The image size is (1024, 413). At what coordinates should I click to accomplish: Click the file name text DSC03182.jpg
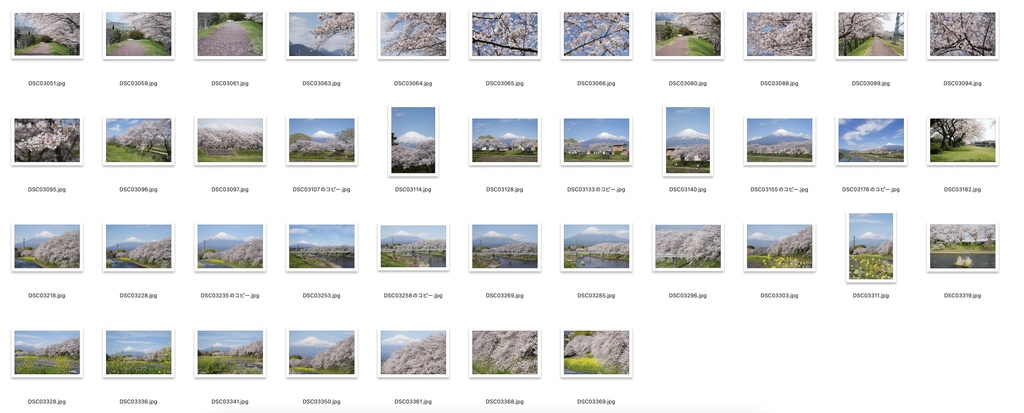tap(963, 190)
